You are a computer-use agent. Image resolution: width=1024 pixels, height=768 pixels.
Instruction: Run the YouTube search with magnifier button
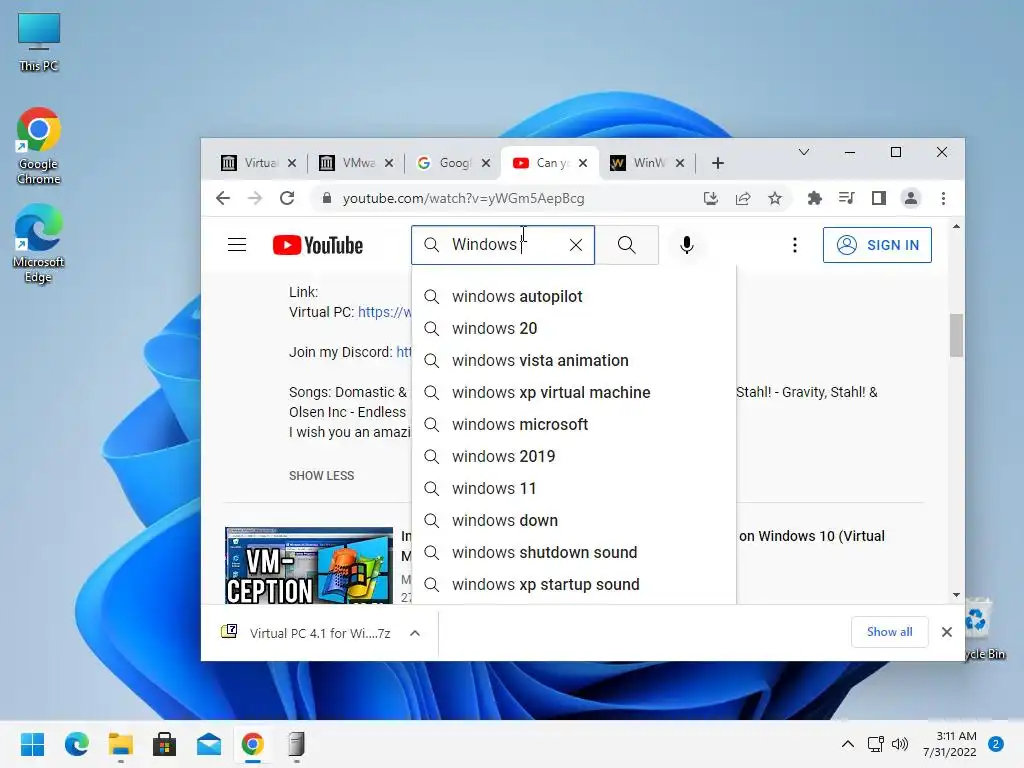[x=626, y=245]
